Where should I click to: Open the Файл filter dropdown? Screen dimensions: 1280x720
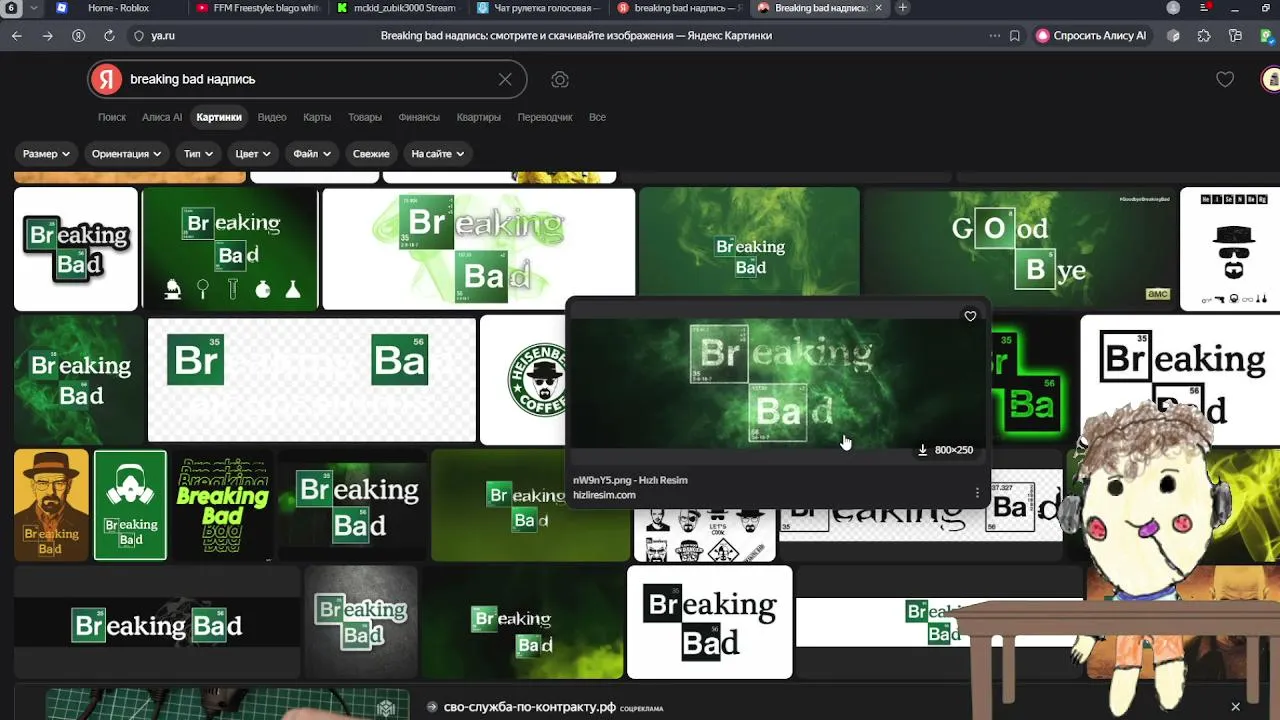click(312, 154)
